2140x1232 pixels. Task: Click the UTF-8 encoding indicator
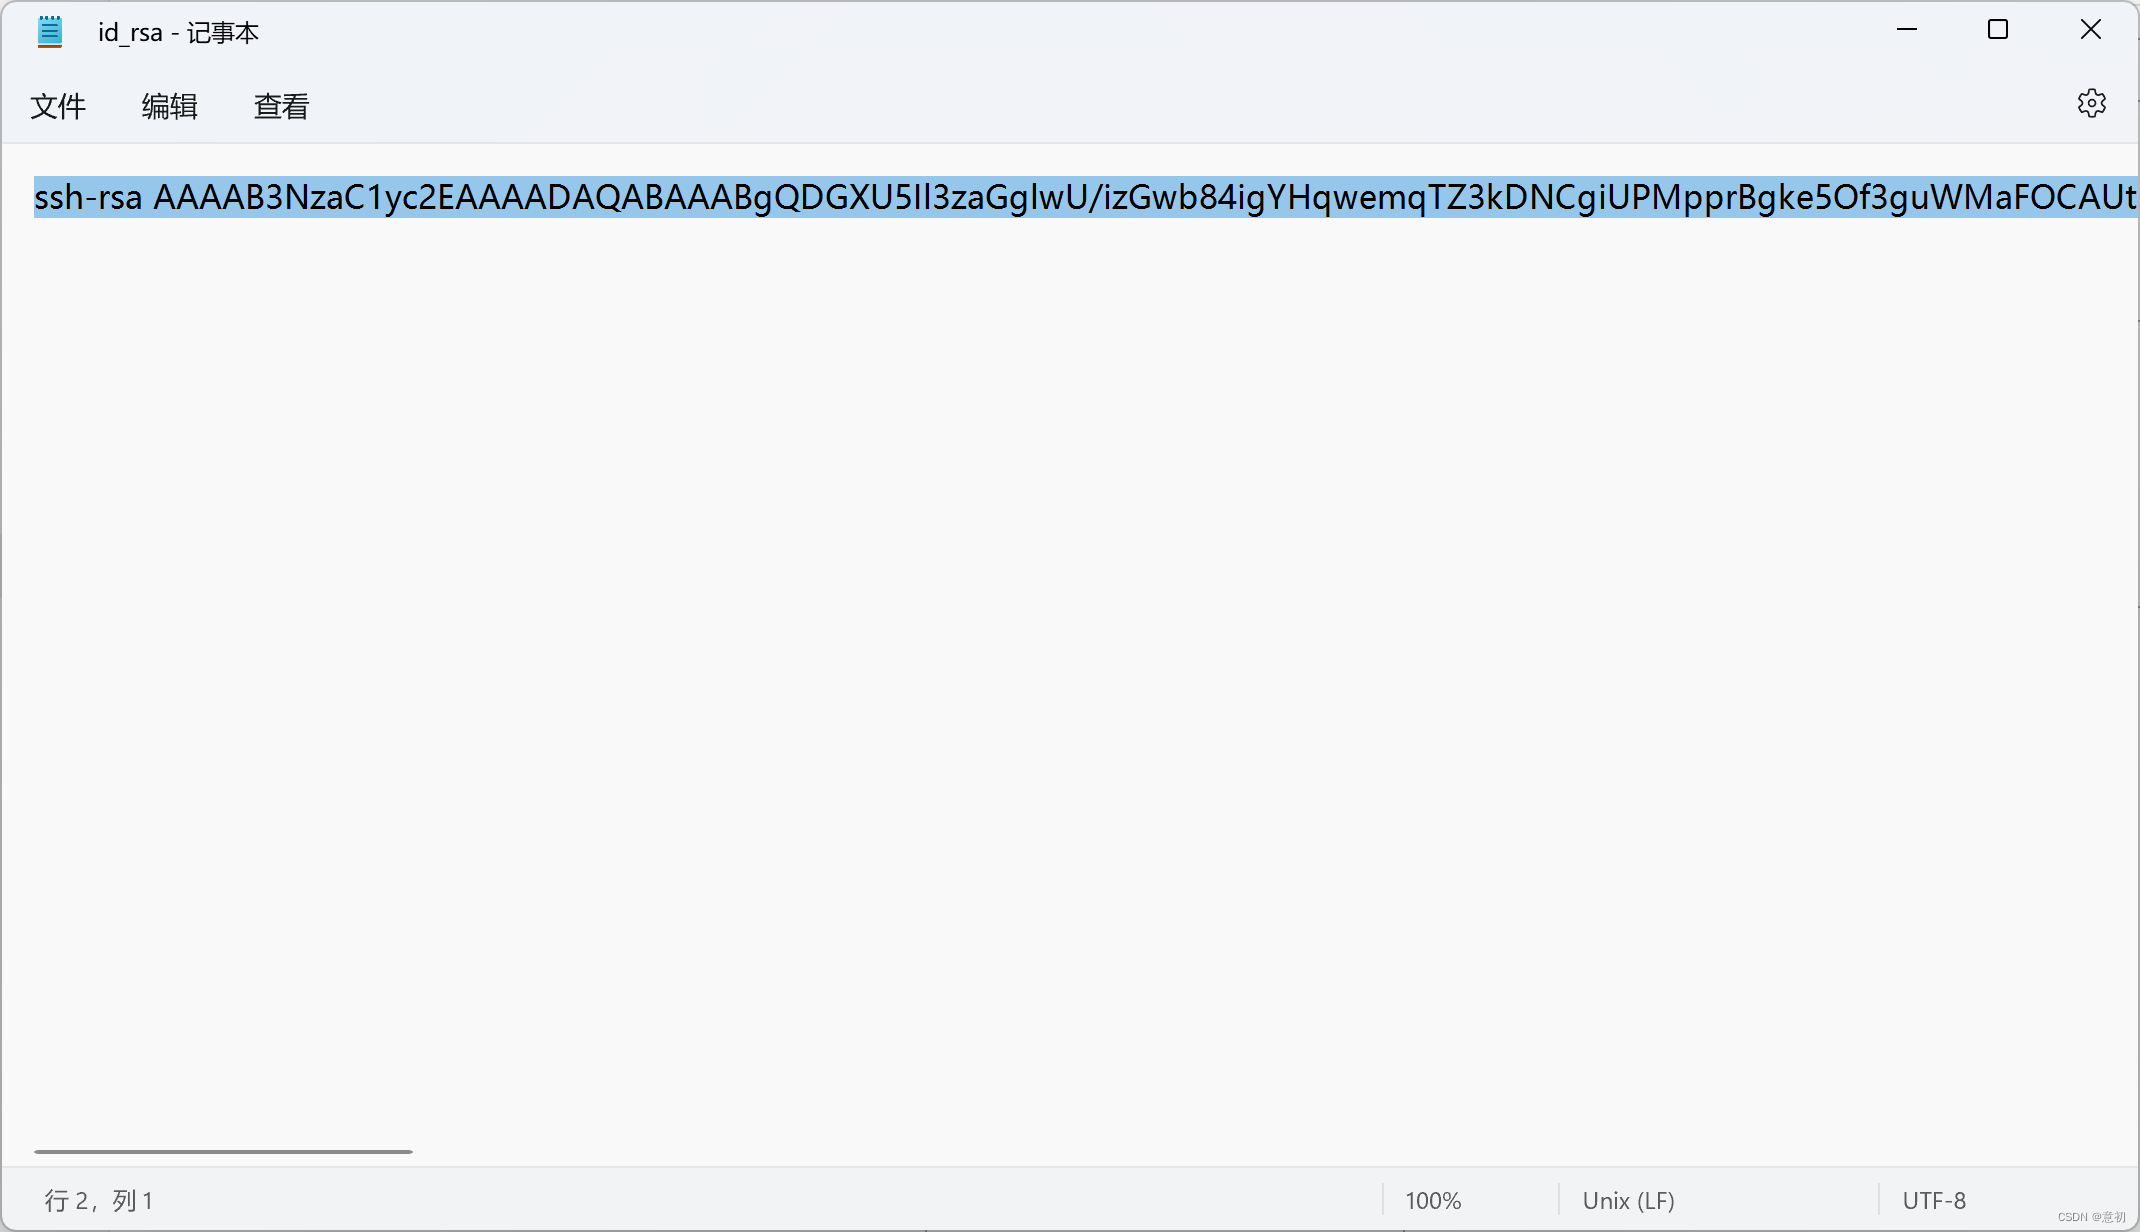(1933, 1200)
